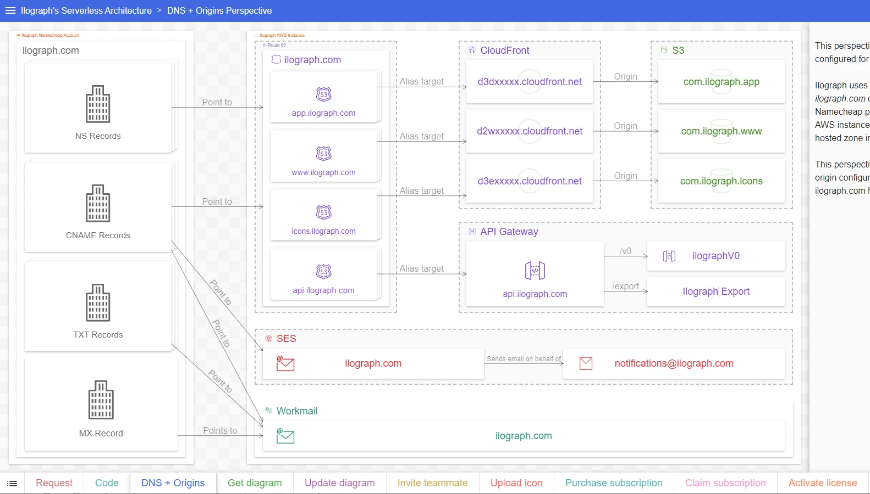The width and height of the screenshot is (870, 494).
Task: Click the API Gateway api.ilograph.com icon
Action: (535, 271)
